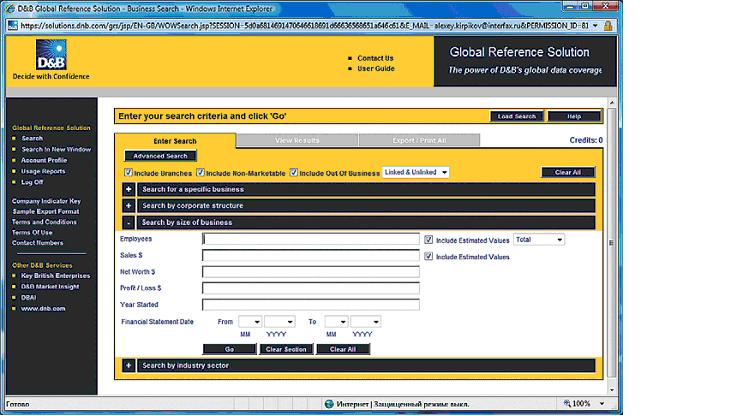The image size is (736, 416).
Task: Click the Year Started input field
Action: [x=311, y=305]
